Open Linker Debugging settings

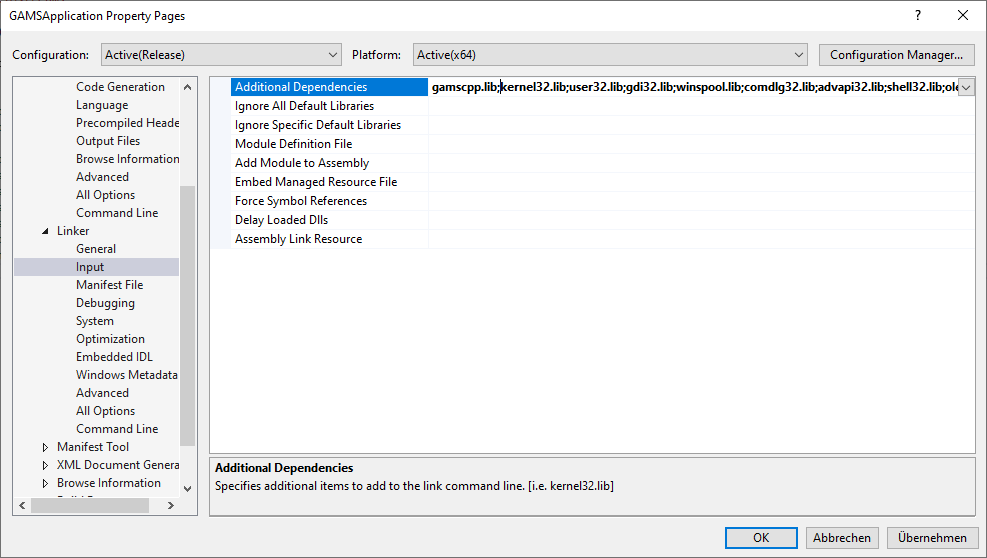(105, 303)
